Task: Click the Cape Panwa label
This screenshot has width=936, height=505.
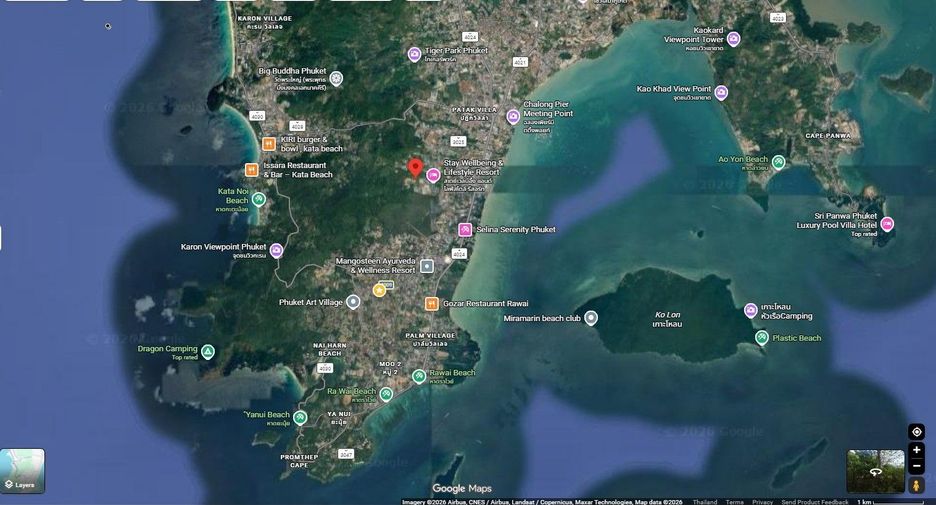Action: pyautogui.click(x=827, y=136)
